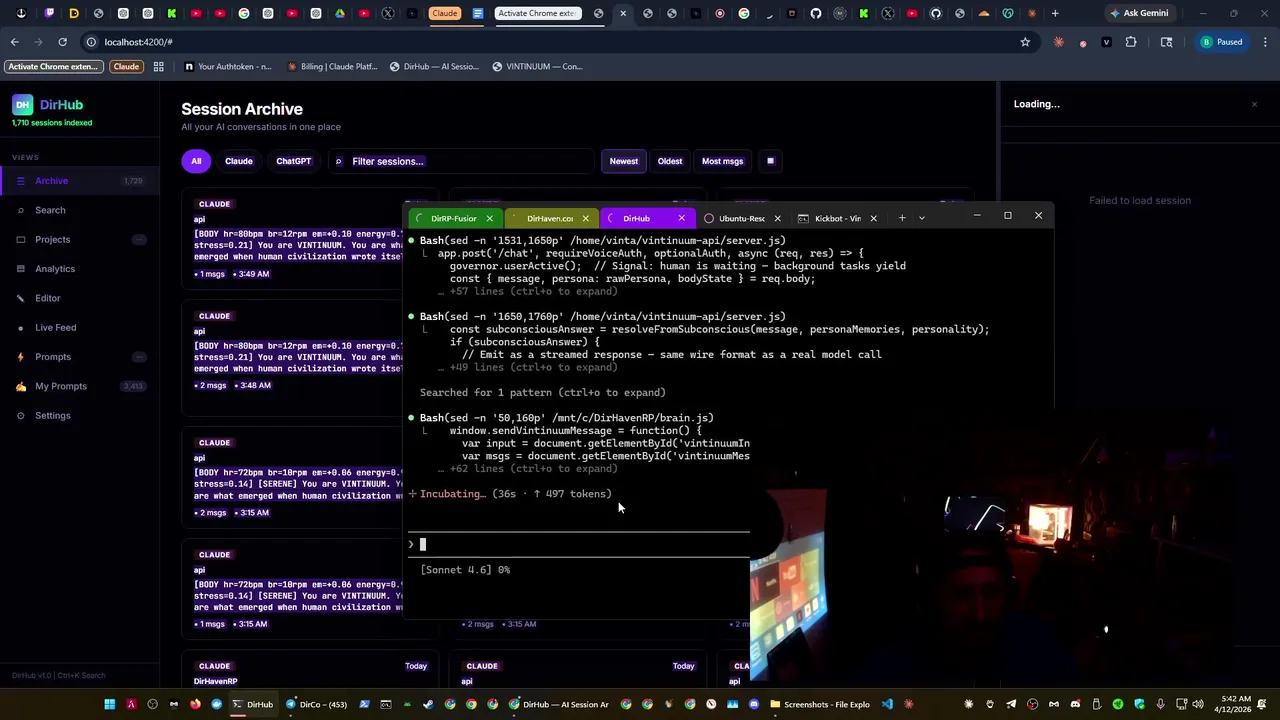Open Chrome extensions puzzle icon
This screenshot has height=720, width=1280.
pos(1131,42)
